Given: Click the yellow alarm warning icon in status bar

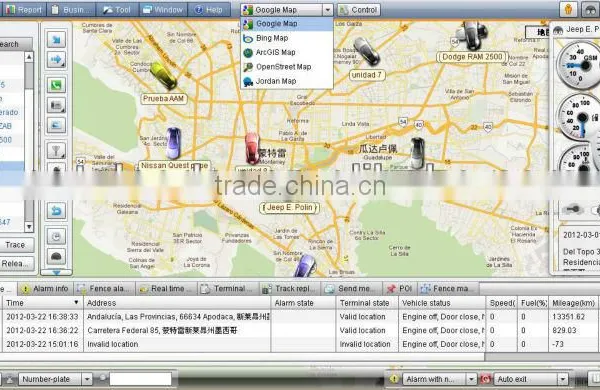Looking at the screenshot, I should coord(394,379).
